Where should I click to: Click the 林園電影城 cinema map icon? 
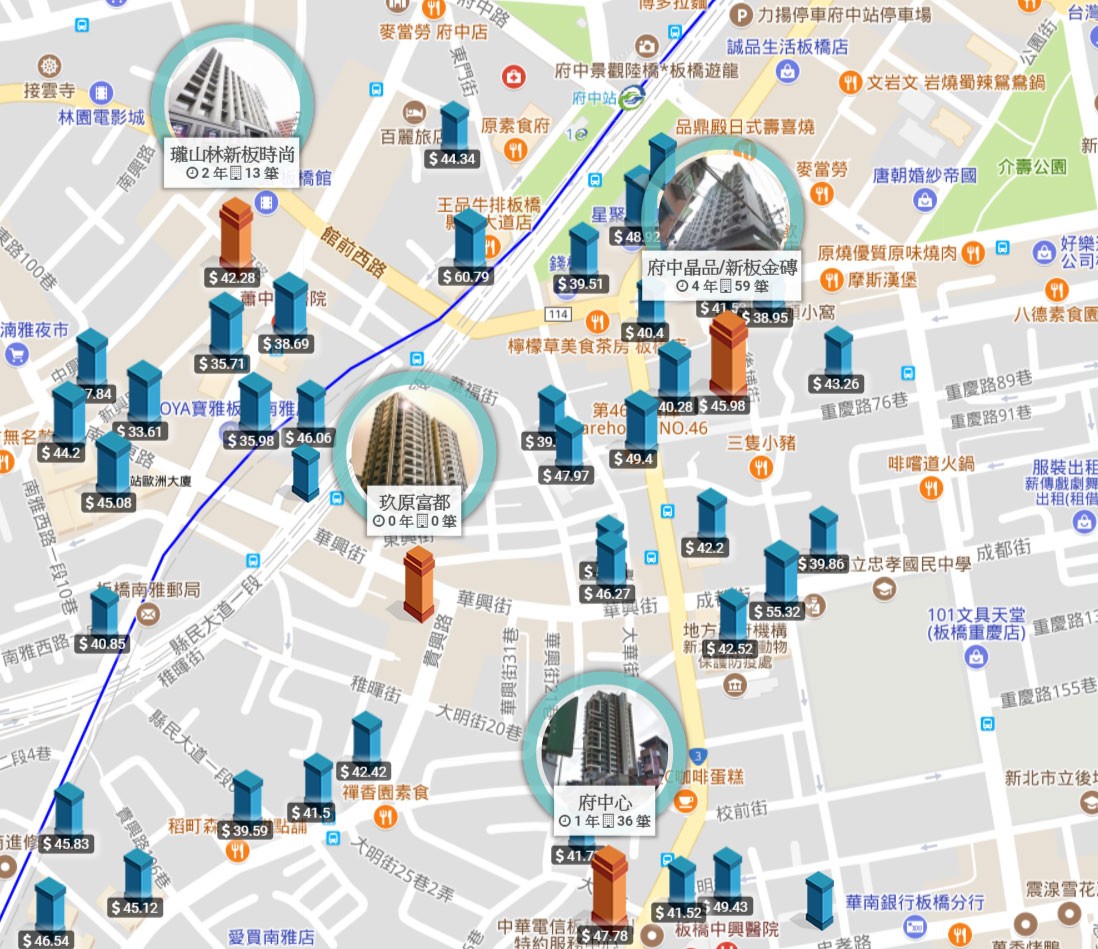[x=102, y=92]
